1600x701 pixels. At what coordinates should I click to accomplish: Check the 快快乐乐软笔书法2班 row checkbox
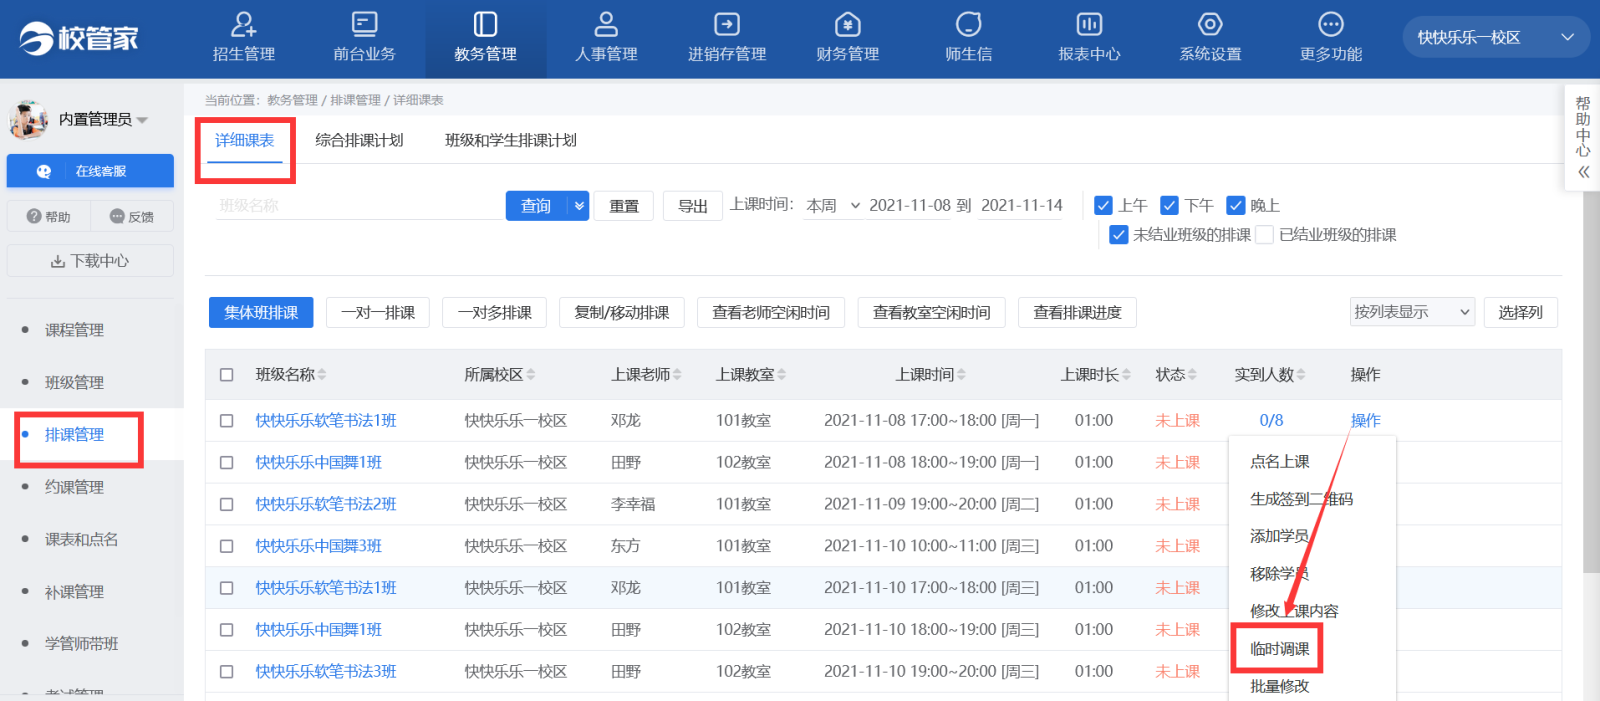(227, 505)
